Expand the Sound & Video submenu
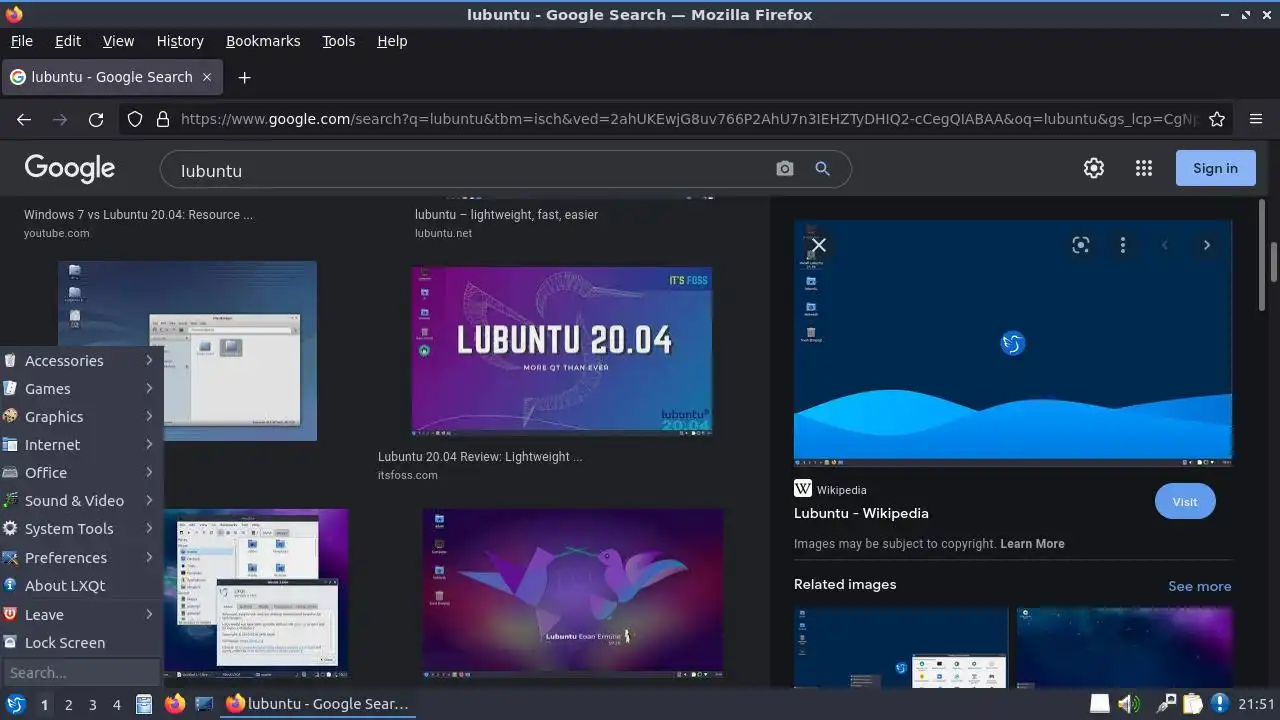Image resolution: width=1280 pixels, height=720 pixels. pos(81,500)
